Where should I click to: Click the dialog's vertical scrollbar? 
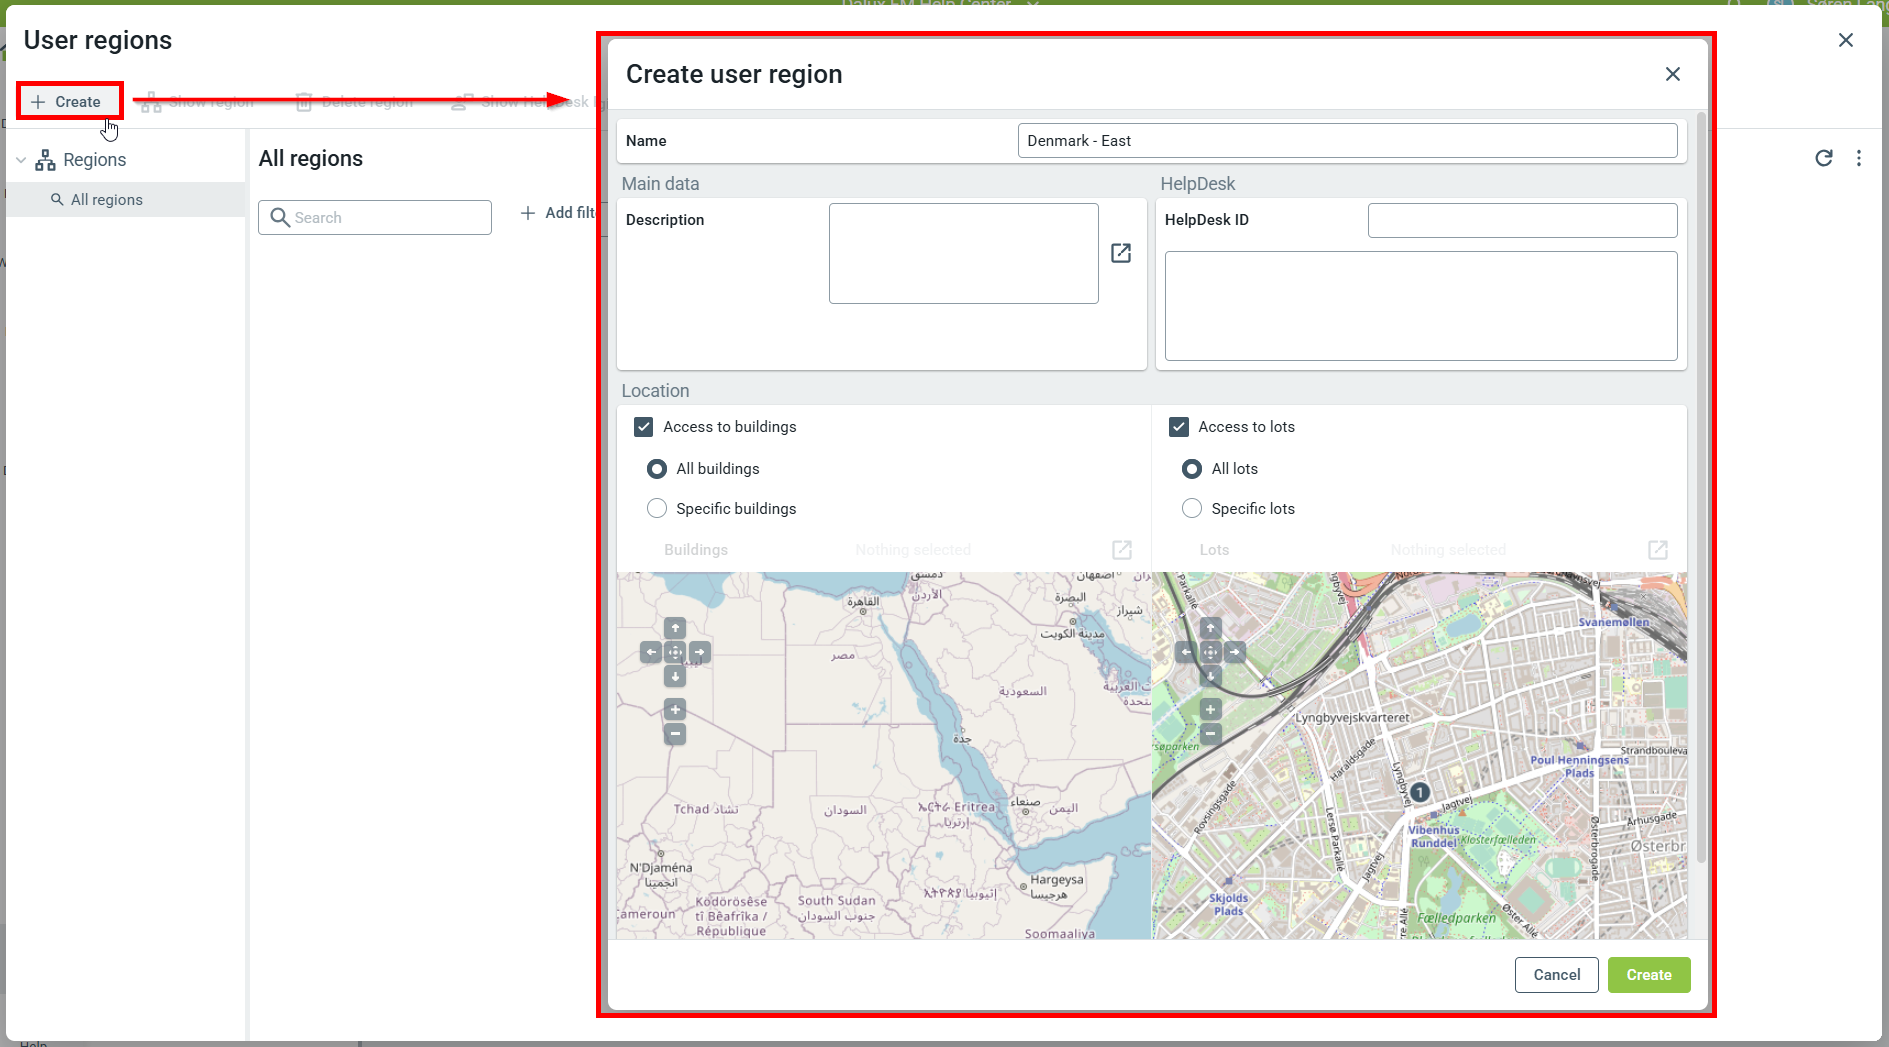[x=1701, y=500]
